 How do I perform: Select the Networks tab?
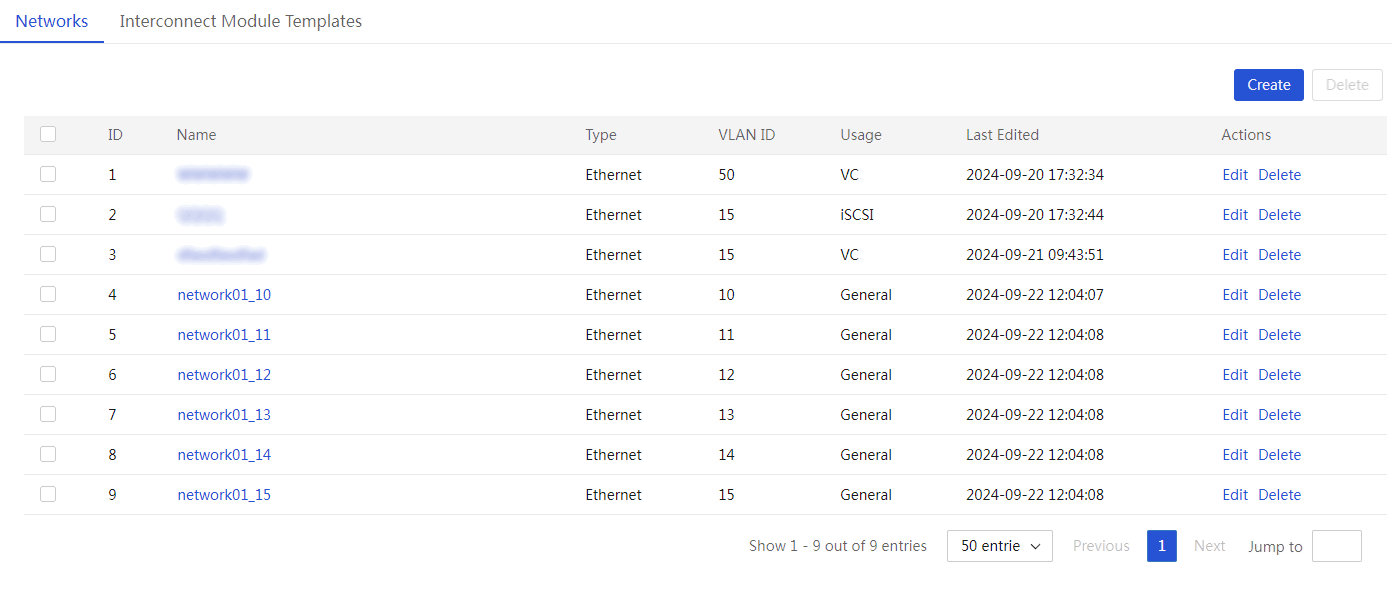pyautogui.click(x=52, y=21)
